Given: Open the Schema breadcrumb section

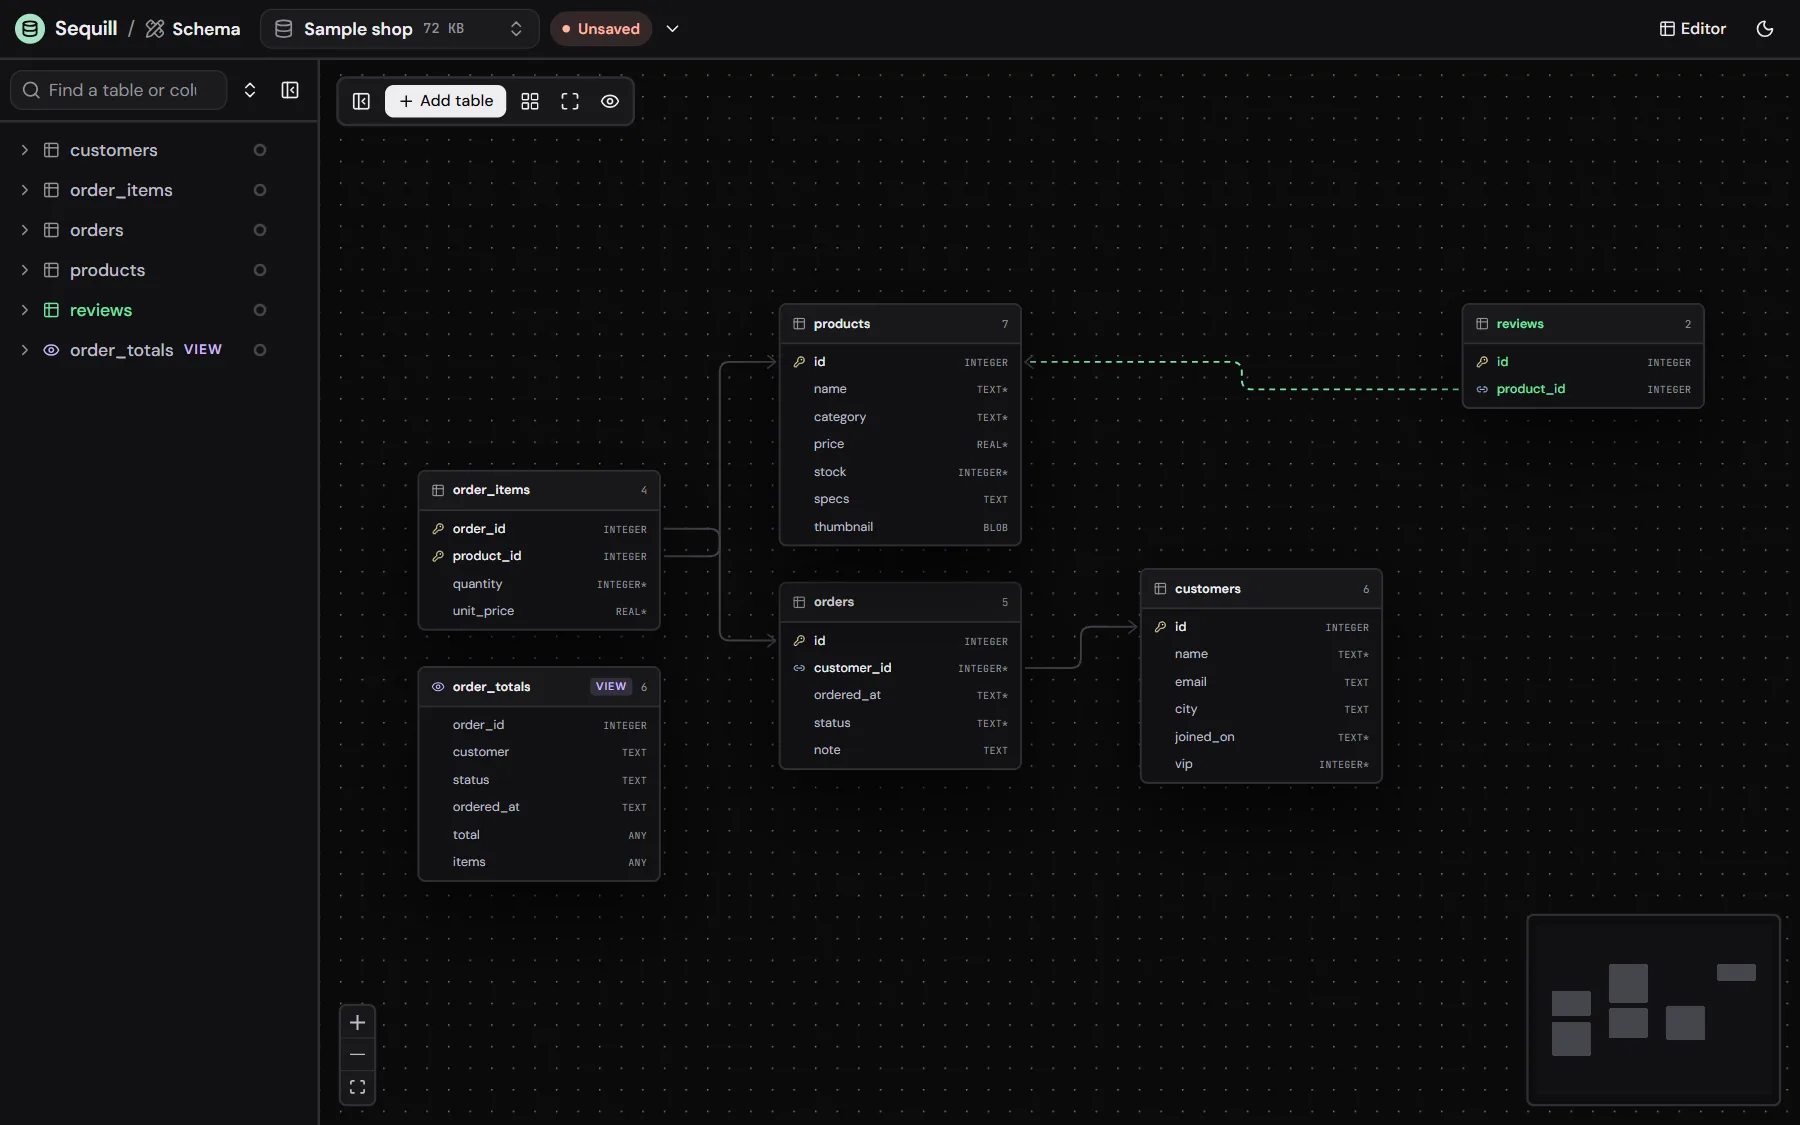Looking at the screenshot, I should coord(193,29).
